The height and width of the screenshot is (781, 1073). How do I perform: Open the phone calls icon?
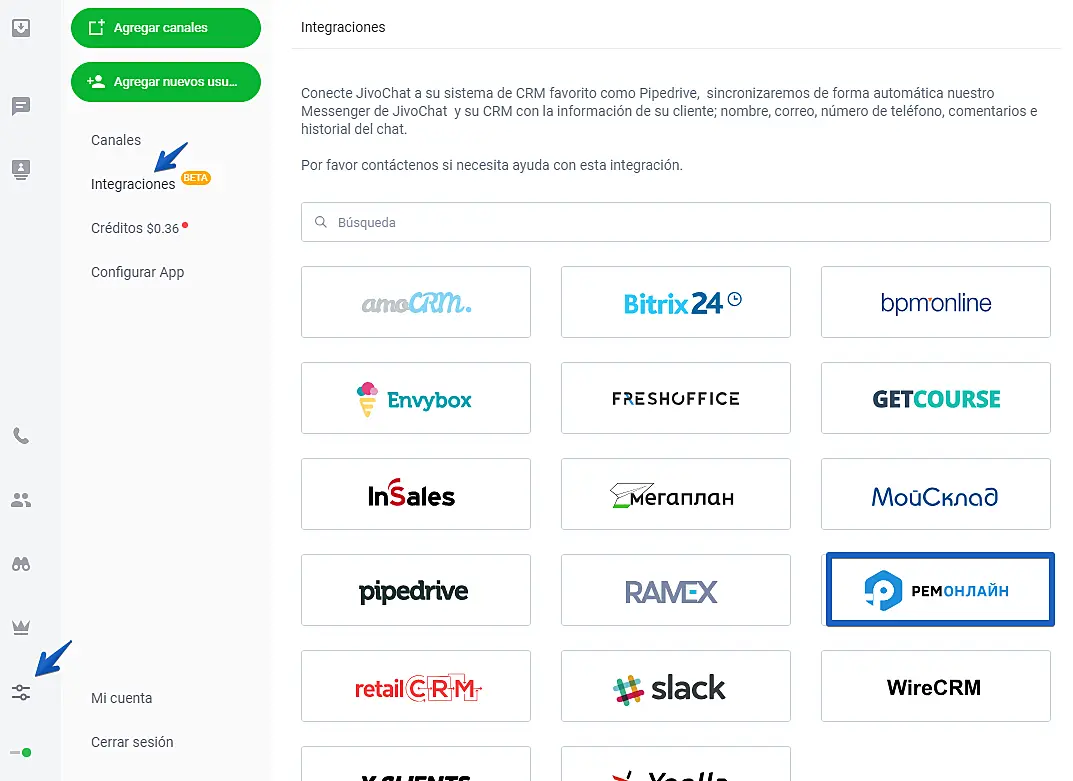[21, 436]
